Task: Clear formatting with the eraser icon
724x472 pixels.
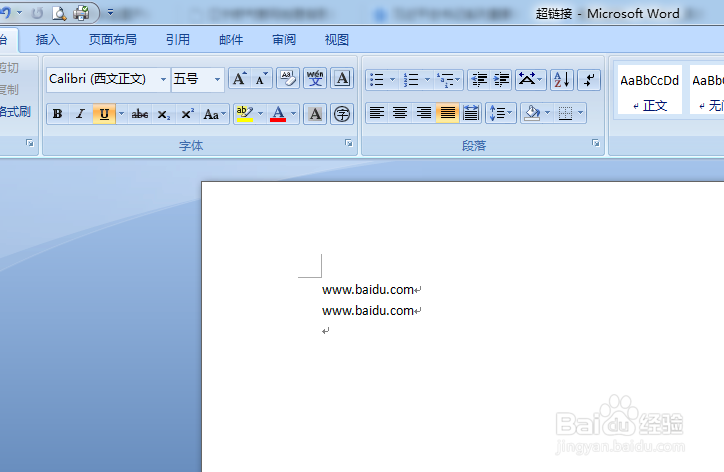Action: (288, 79)
